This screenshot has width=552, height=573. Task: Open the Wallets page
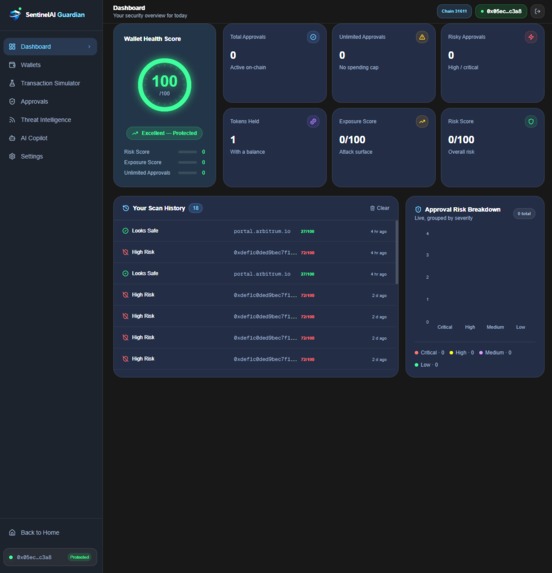pos(50,65)
